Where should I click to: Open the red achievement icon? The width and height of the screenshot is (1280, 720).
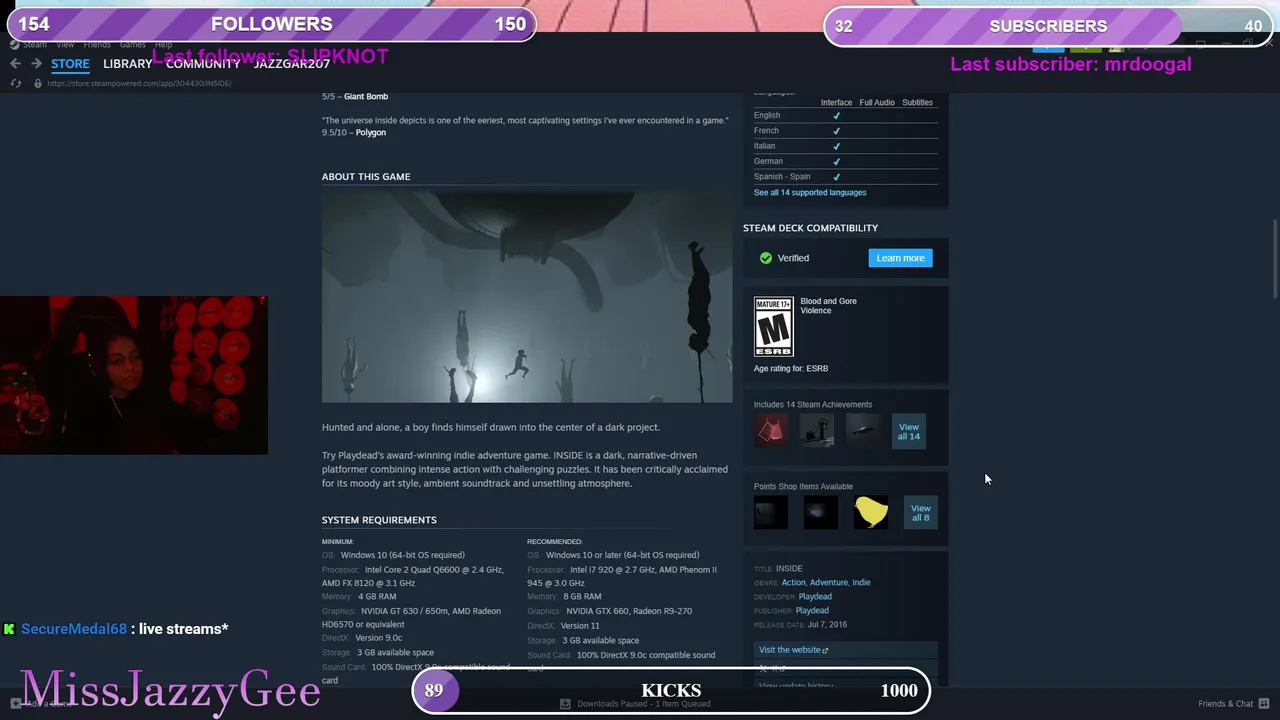tap(771, 431)
